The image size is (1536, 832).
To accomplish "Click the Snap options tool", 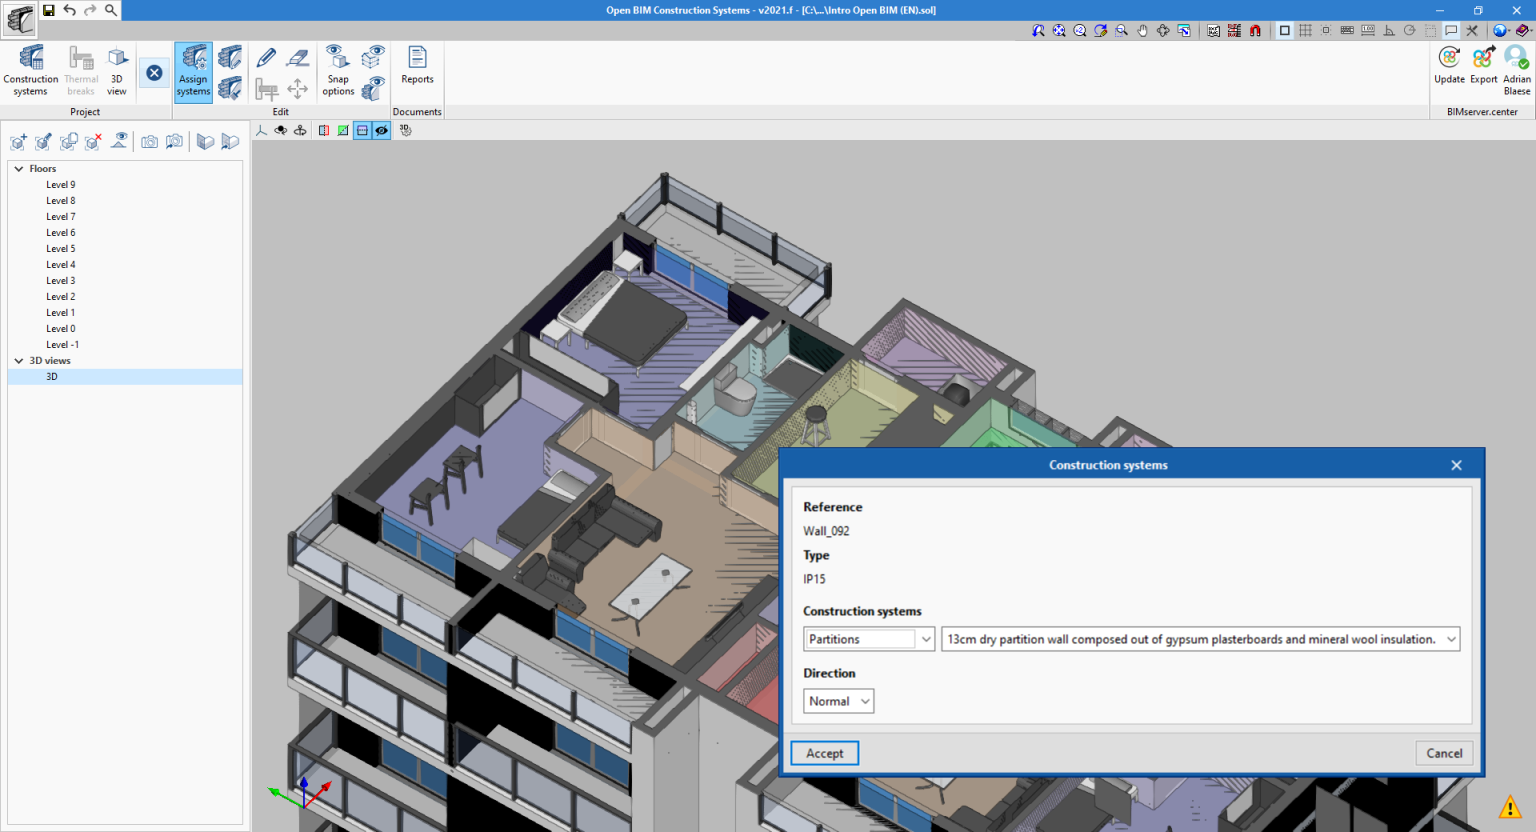I will [x=337, y=70].
